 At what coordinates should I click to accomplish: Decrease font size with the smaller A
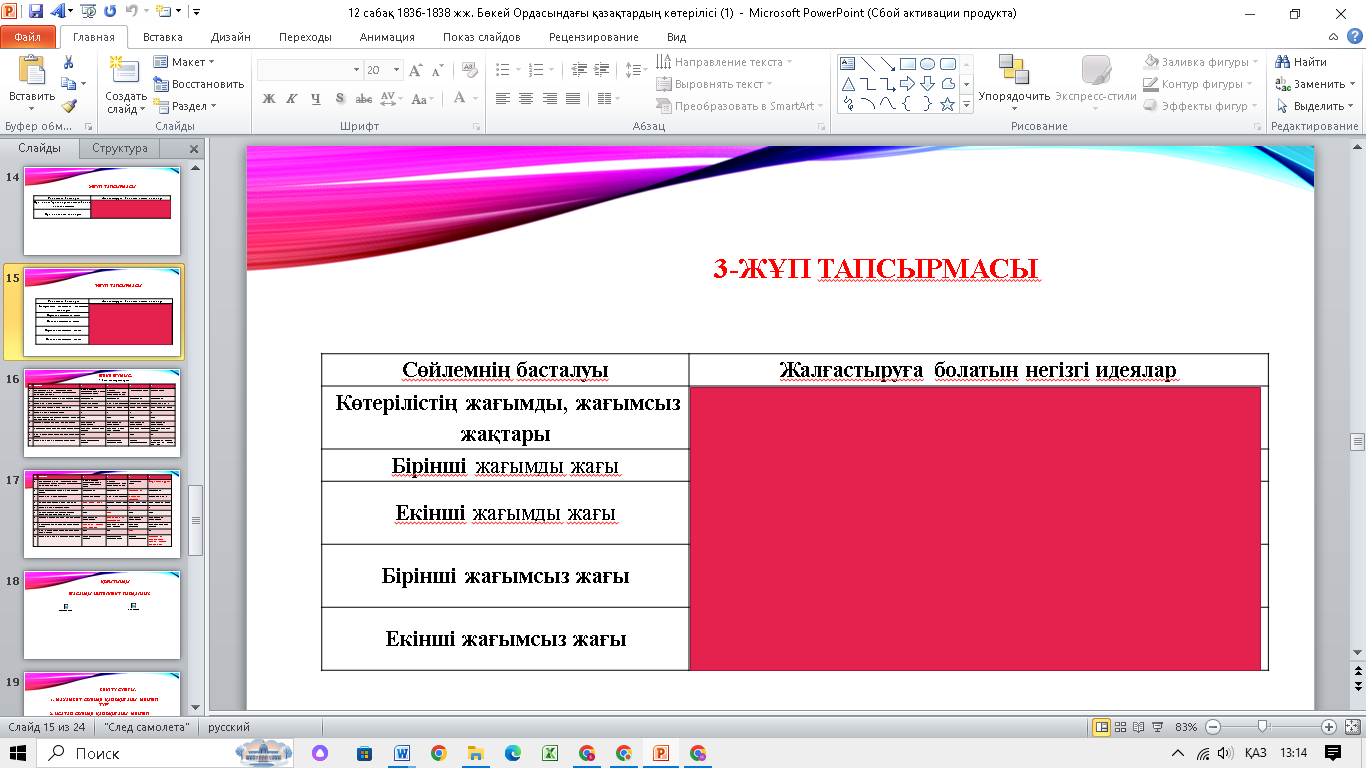click(436, 70)
